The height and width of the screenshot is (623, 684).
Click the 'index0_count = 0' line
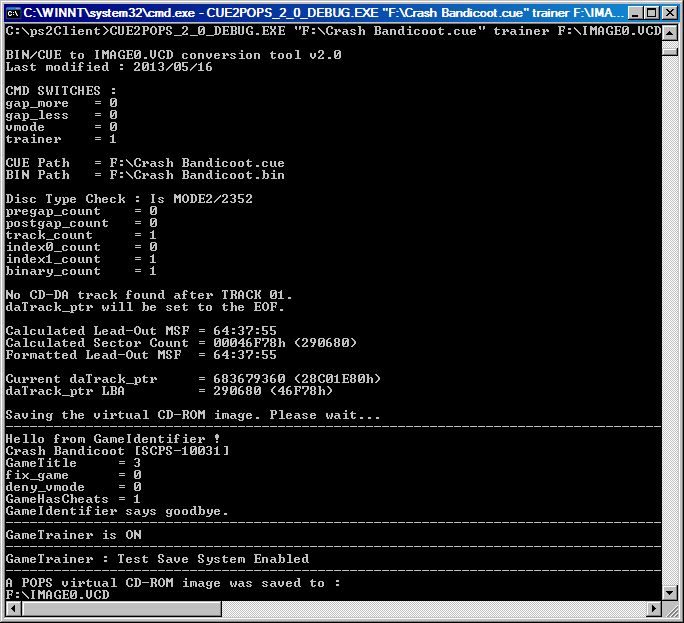(x=82, y=247)
